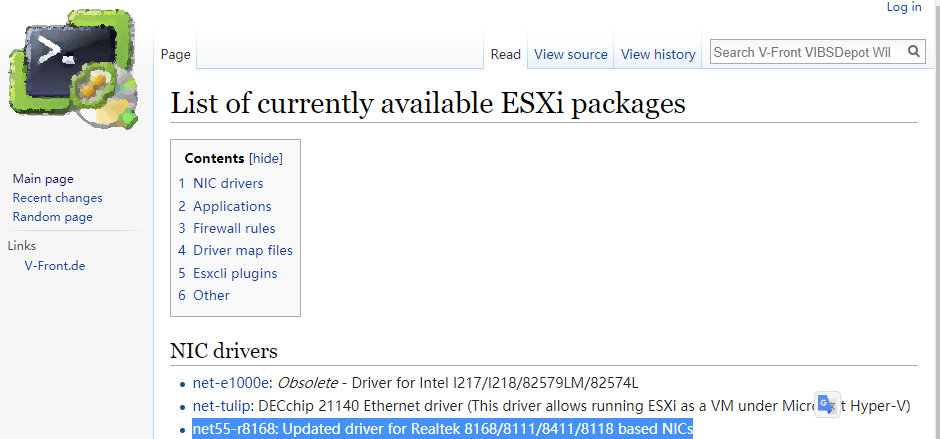Click the Log in link
The height and width of the screenshot is (439, 940).
pyautogui.click(x=904, y=7)
